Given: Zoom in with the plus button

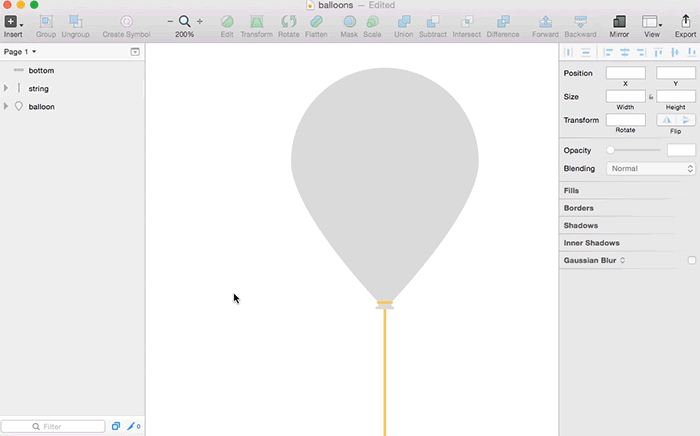Looking at the screenshot, I should pyautogui.click(x=200, y=21).
